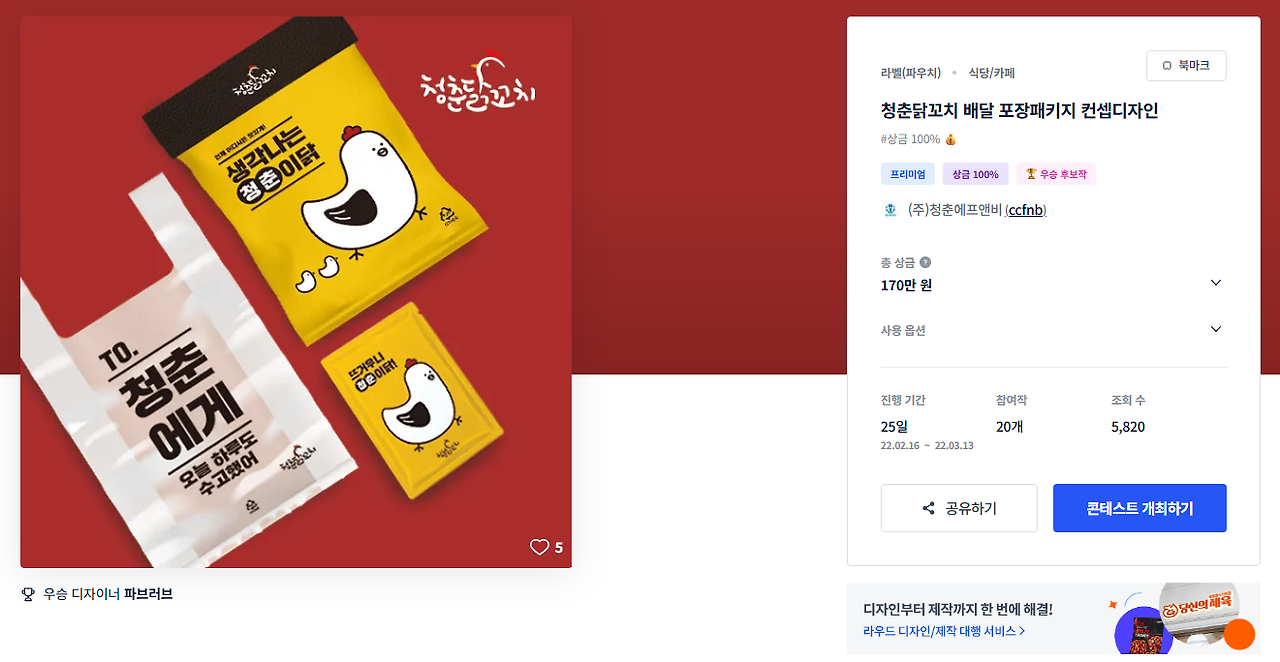This screenshot has height=662, width=1280.
Task: Click the money bag emoji beside #상금 100%
Action: pos(950,139)
